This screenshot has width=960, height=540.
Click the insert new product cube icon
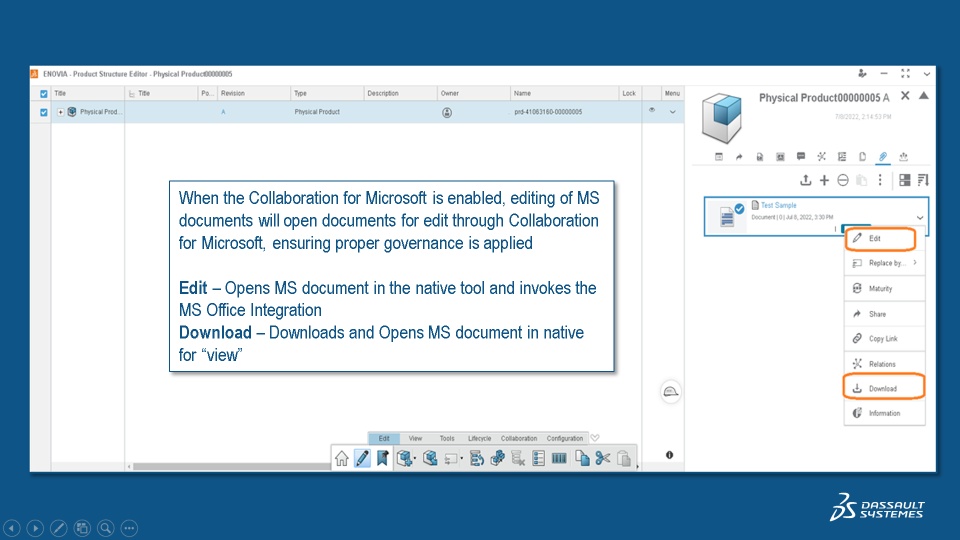pos(403,458)
